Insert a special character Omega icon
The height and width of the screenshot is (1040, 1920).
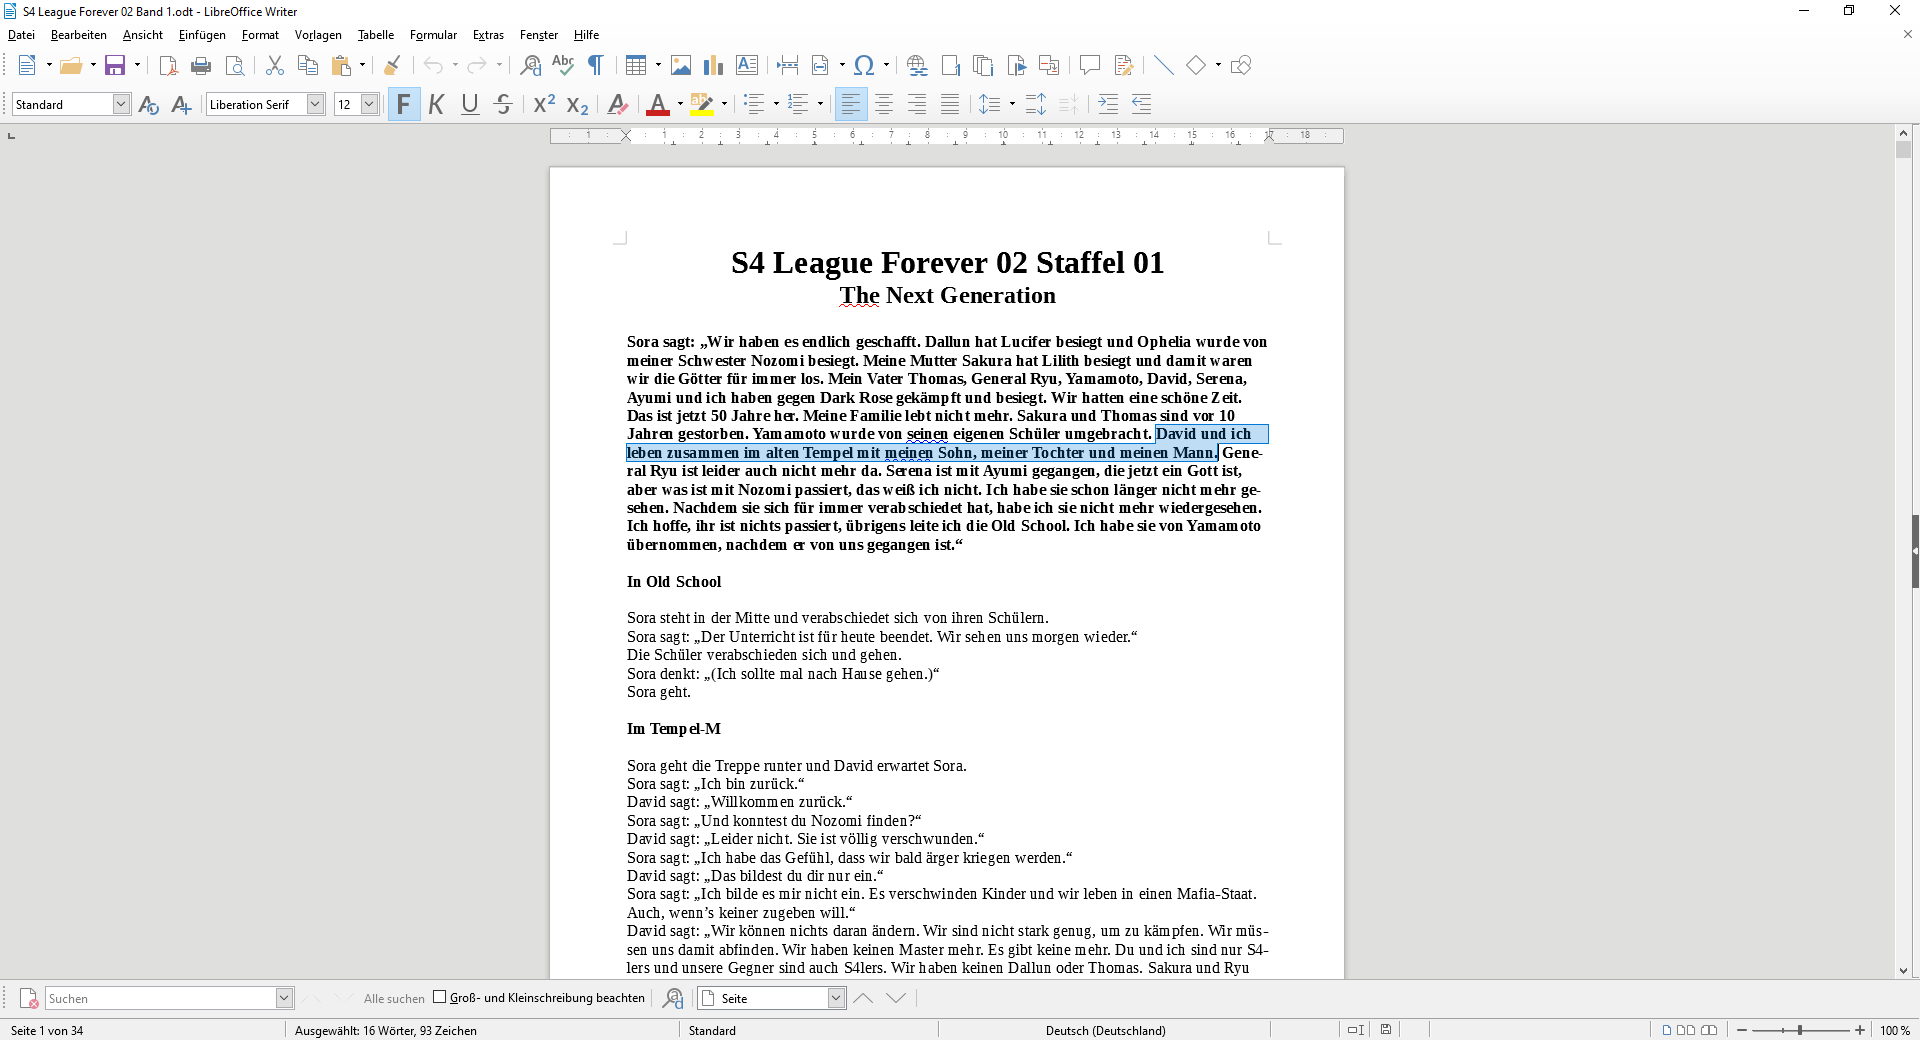864,66
